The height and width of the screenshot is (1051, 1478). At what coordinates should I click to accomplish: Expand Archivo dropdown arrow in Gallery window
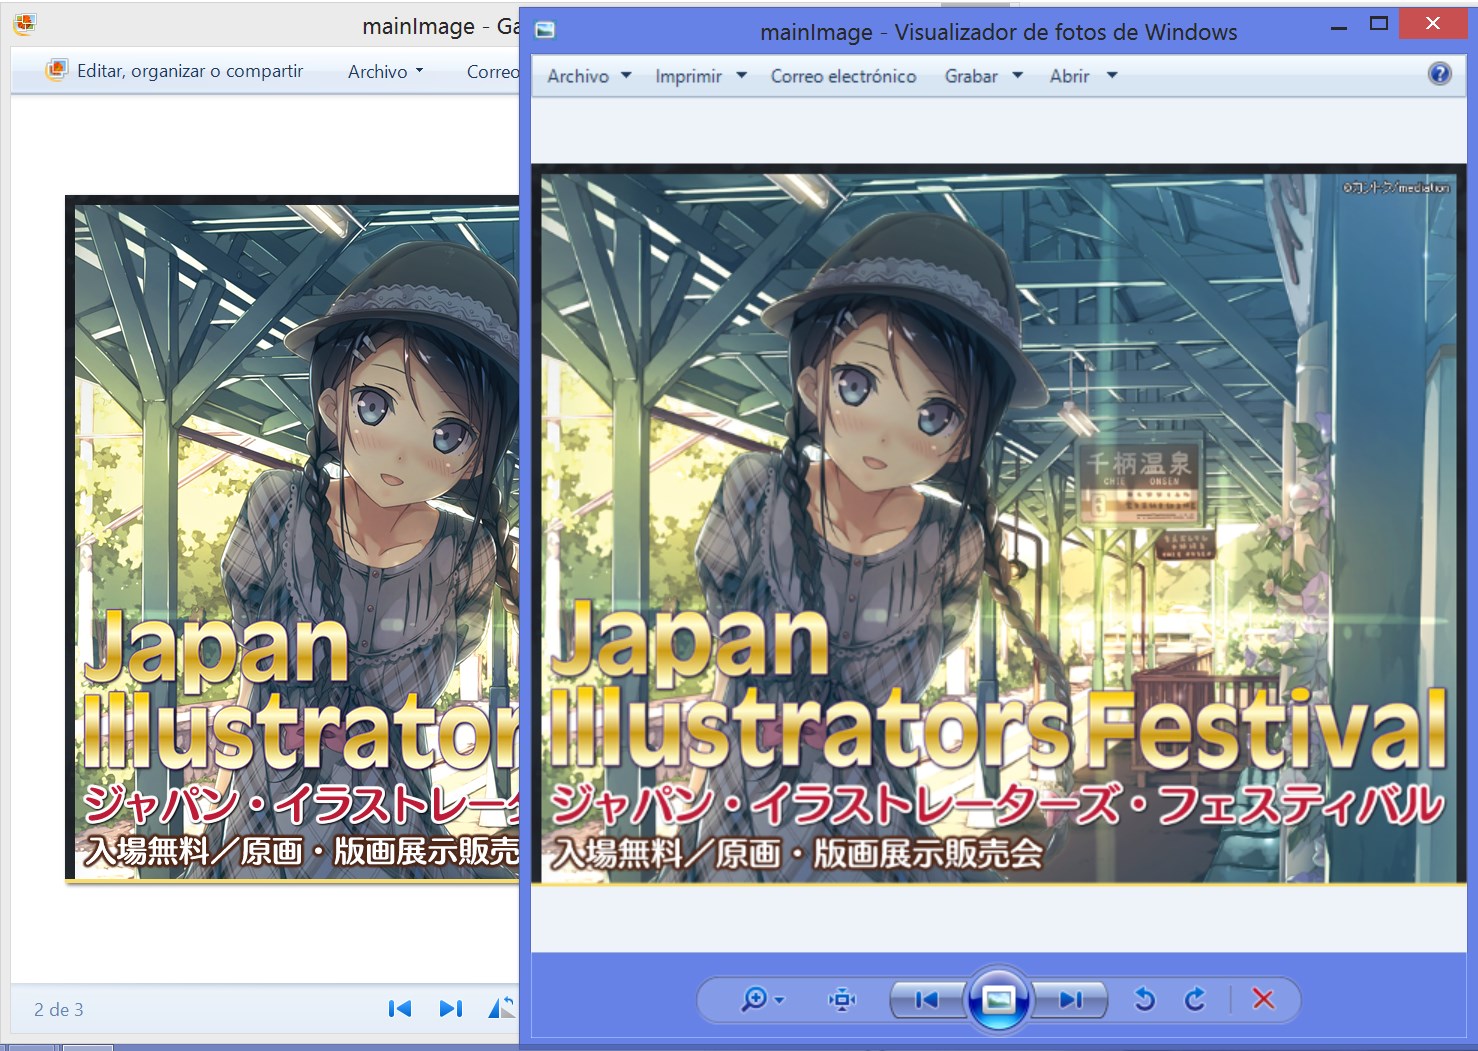[419, 71]
